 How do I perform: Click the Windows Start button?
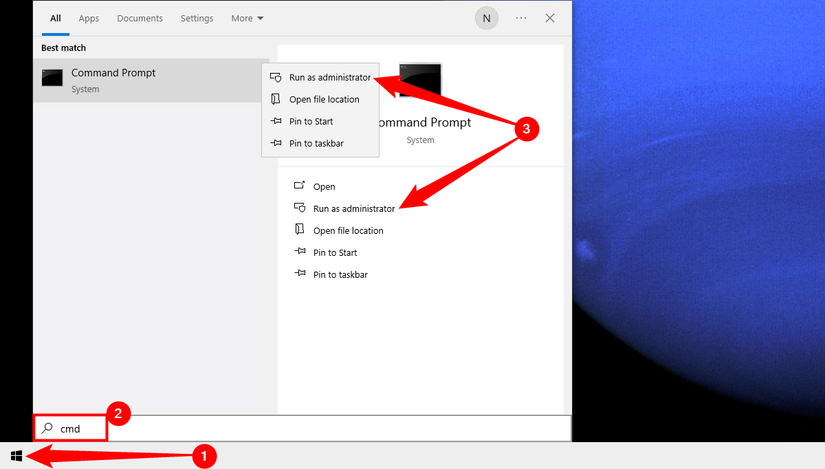click(16, 456)
